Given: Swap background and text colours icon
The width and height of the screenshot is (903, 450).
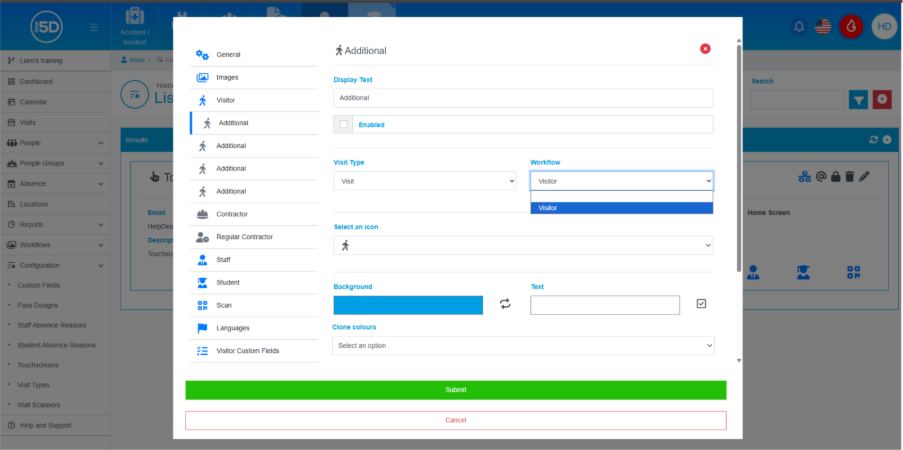Looking at the screenshot, I should pyautogui.click(x=505, y=304).
